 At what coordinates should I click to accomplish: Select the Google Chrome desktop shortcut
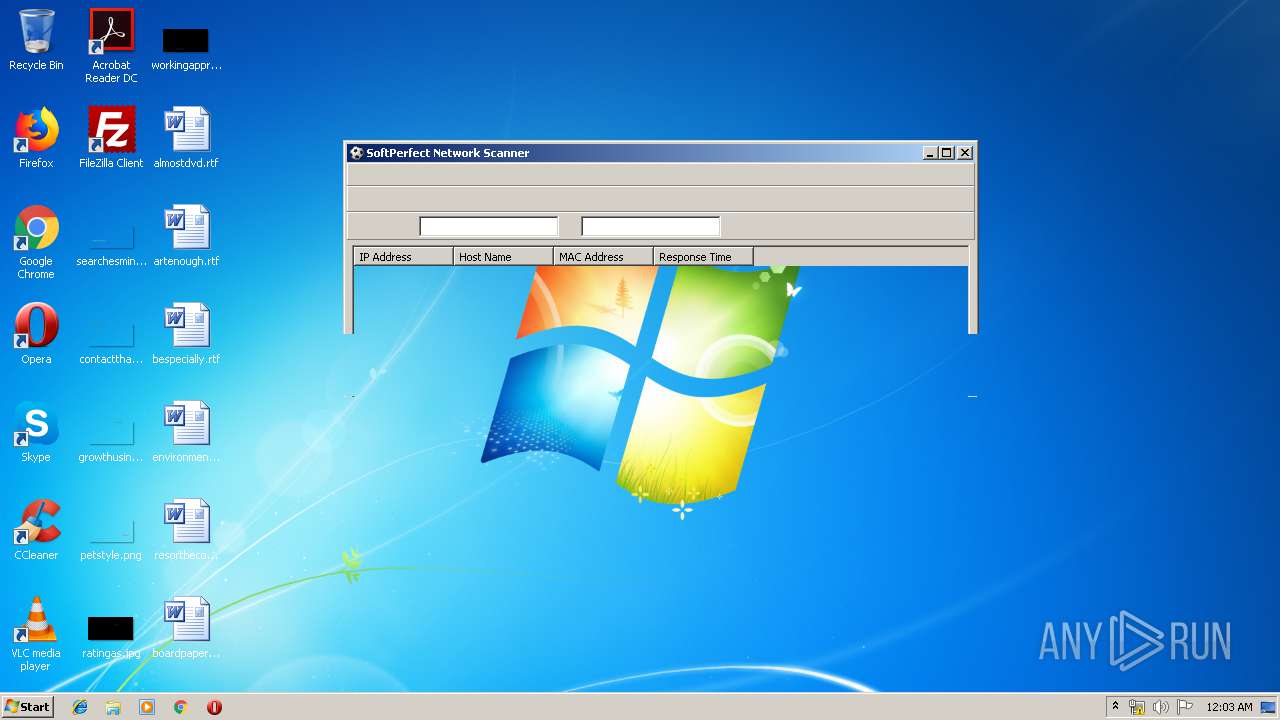36,243
